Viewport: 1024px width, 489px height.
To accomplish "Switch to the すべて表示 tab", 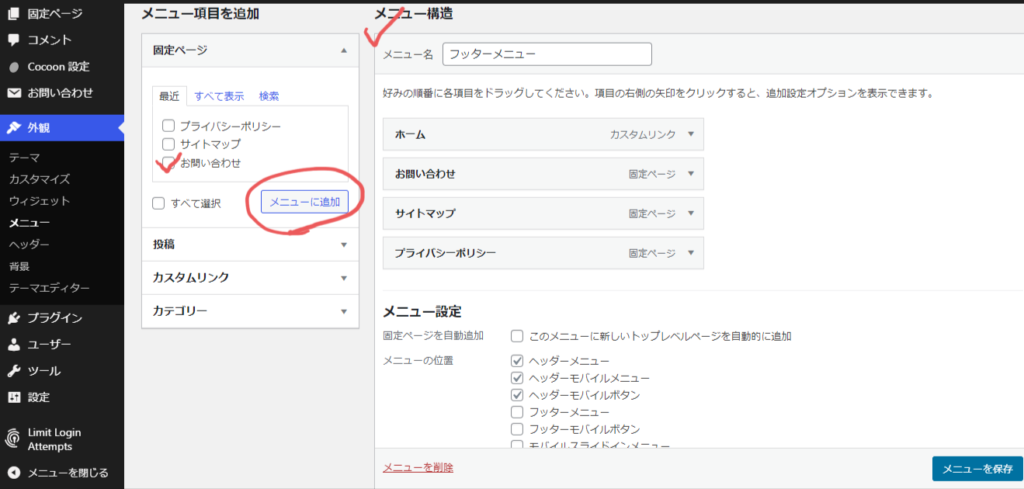I will 219,97.
